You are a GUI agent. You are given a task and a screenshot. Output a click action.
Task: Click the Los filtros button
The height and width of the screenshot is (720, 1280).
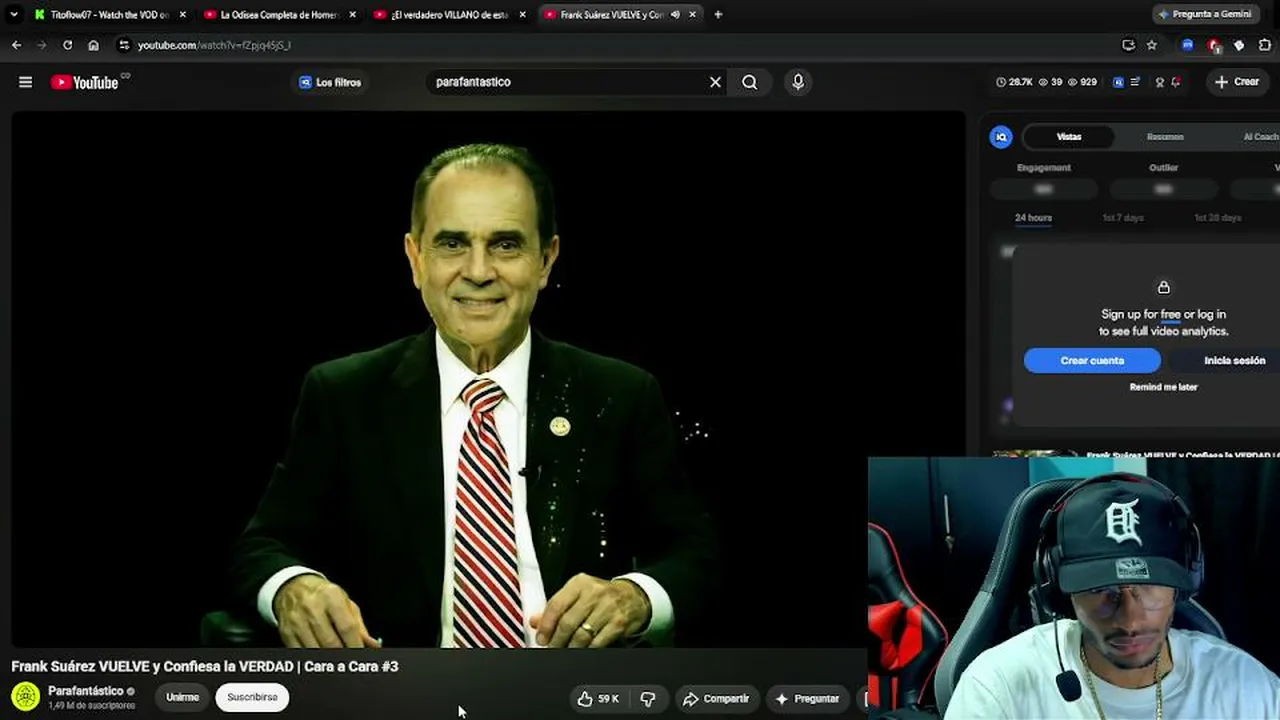click(x=330, y=82)
